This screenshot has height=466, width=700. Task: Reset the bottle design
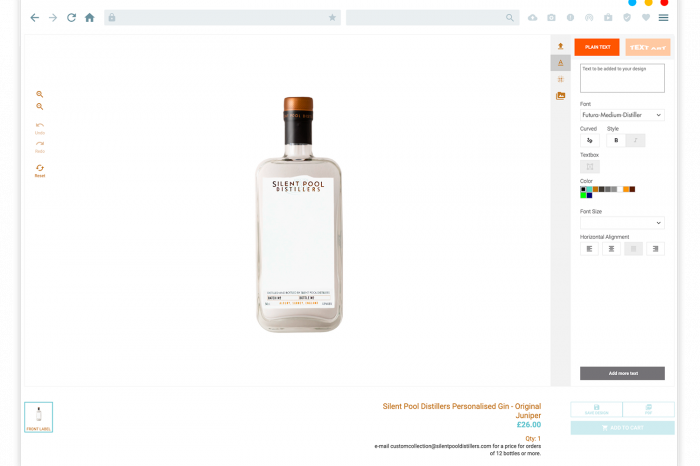(40, 171)
